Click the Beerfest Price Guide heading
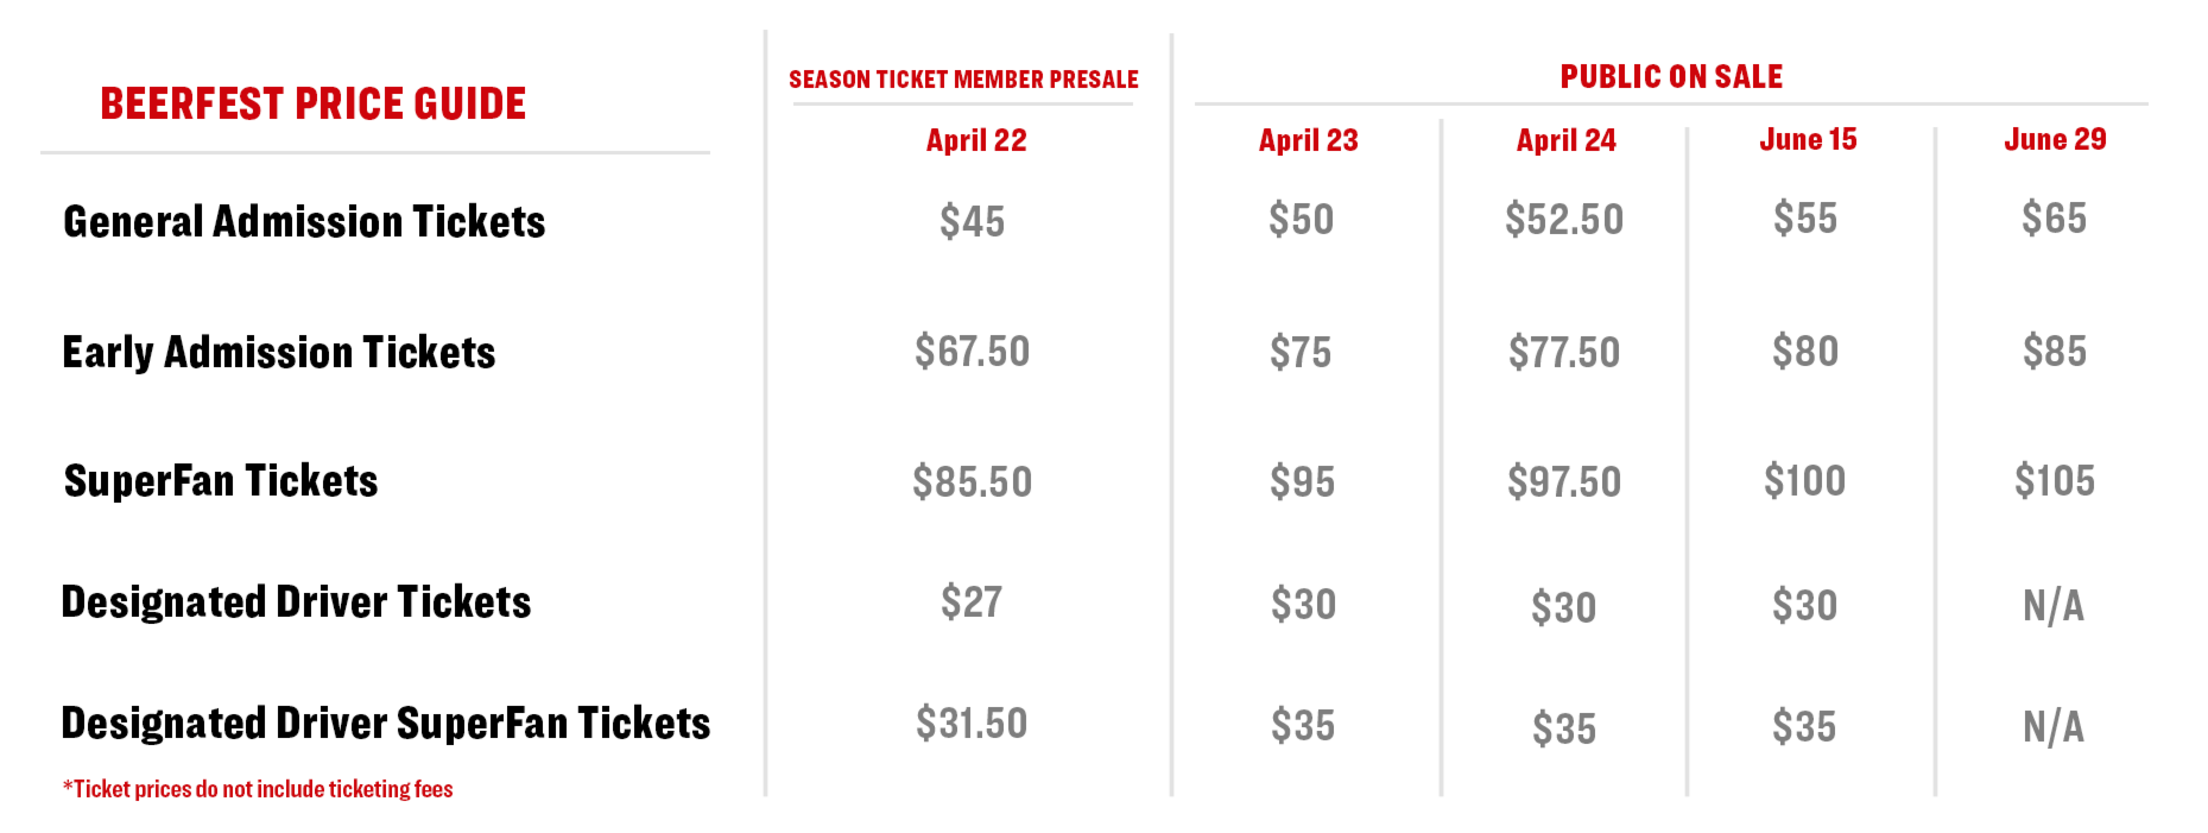 pos(312,104)
